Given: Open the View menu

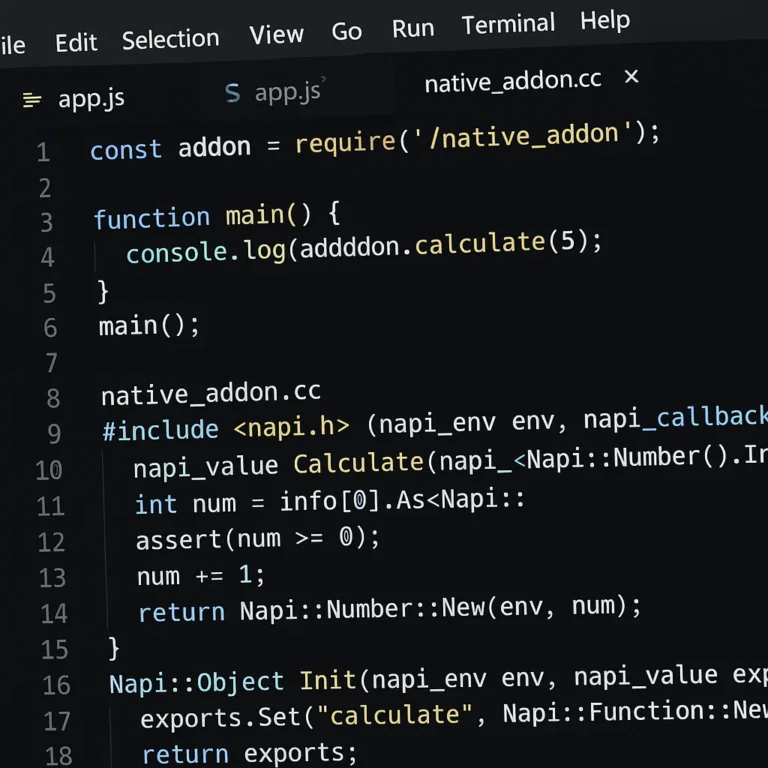Looking at the screenshot, I should pos(276,34).
